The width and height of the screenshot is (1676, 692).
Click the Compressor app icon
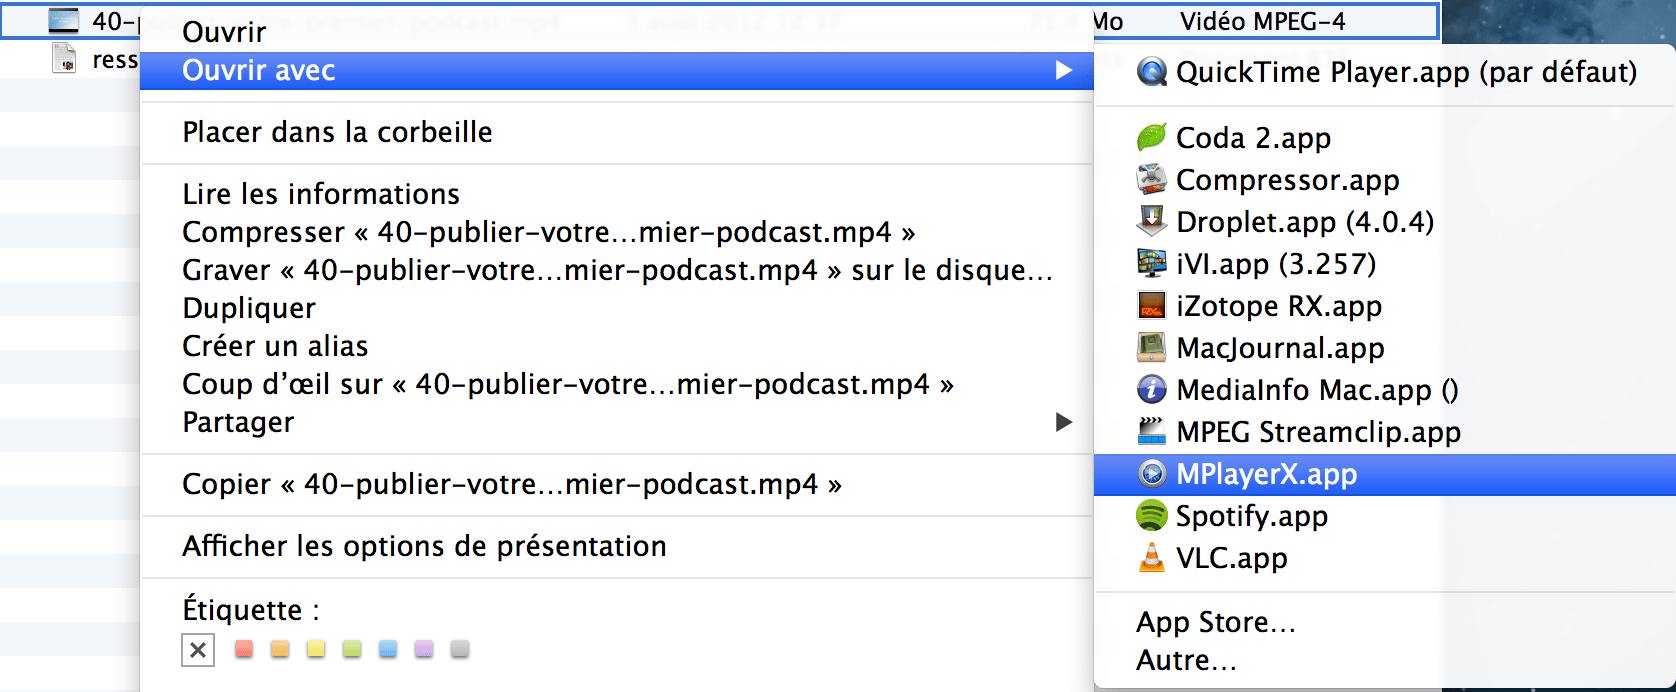coord(1152,180)
